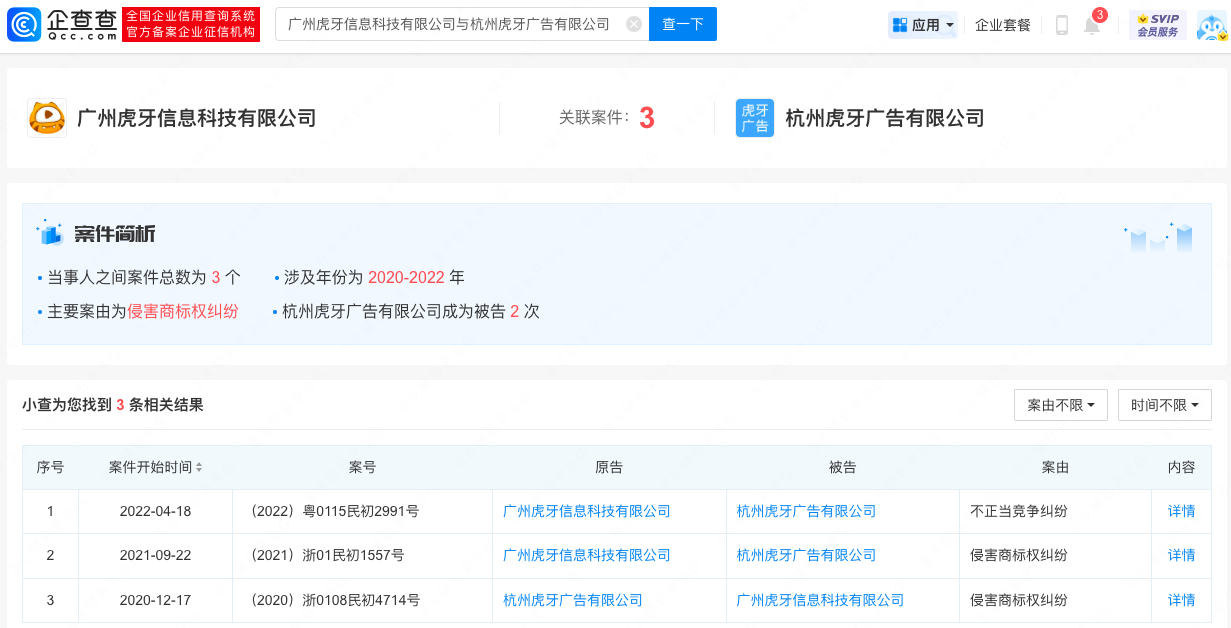Click the date 2021-09-22
The height and width of the screenshot is (628, 1231).
coord(155,555)
